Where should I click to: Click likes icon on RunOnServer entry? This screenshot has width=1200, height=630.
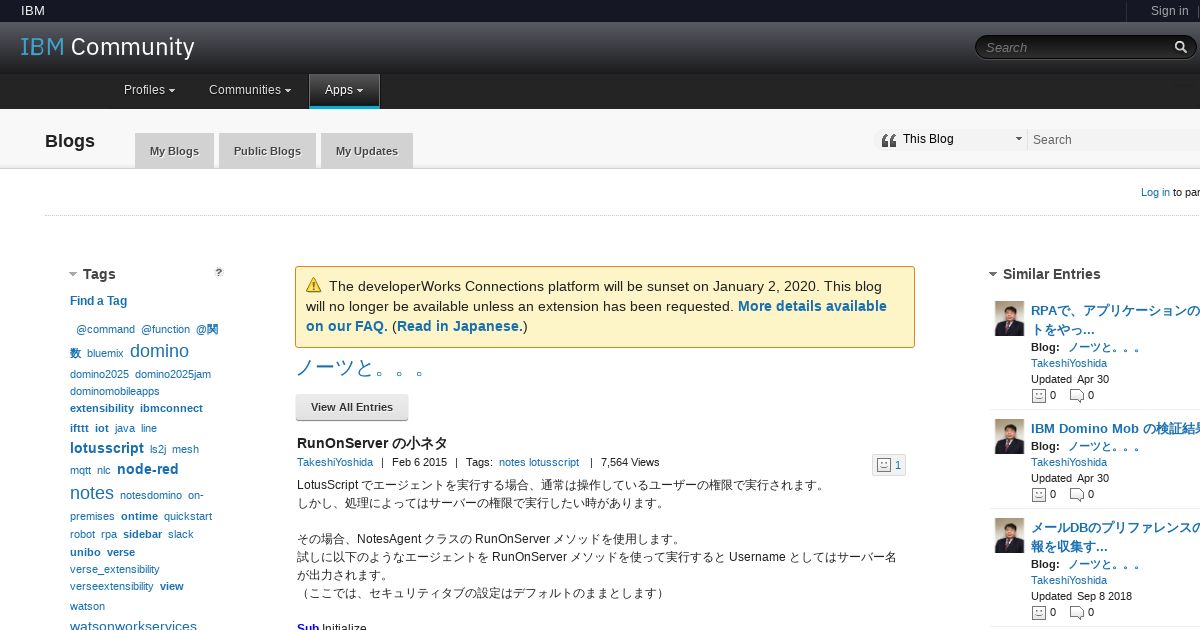tap(883, 465)
